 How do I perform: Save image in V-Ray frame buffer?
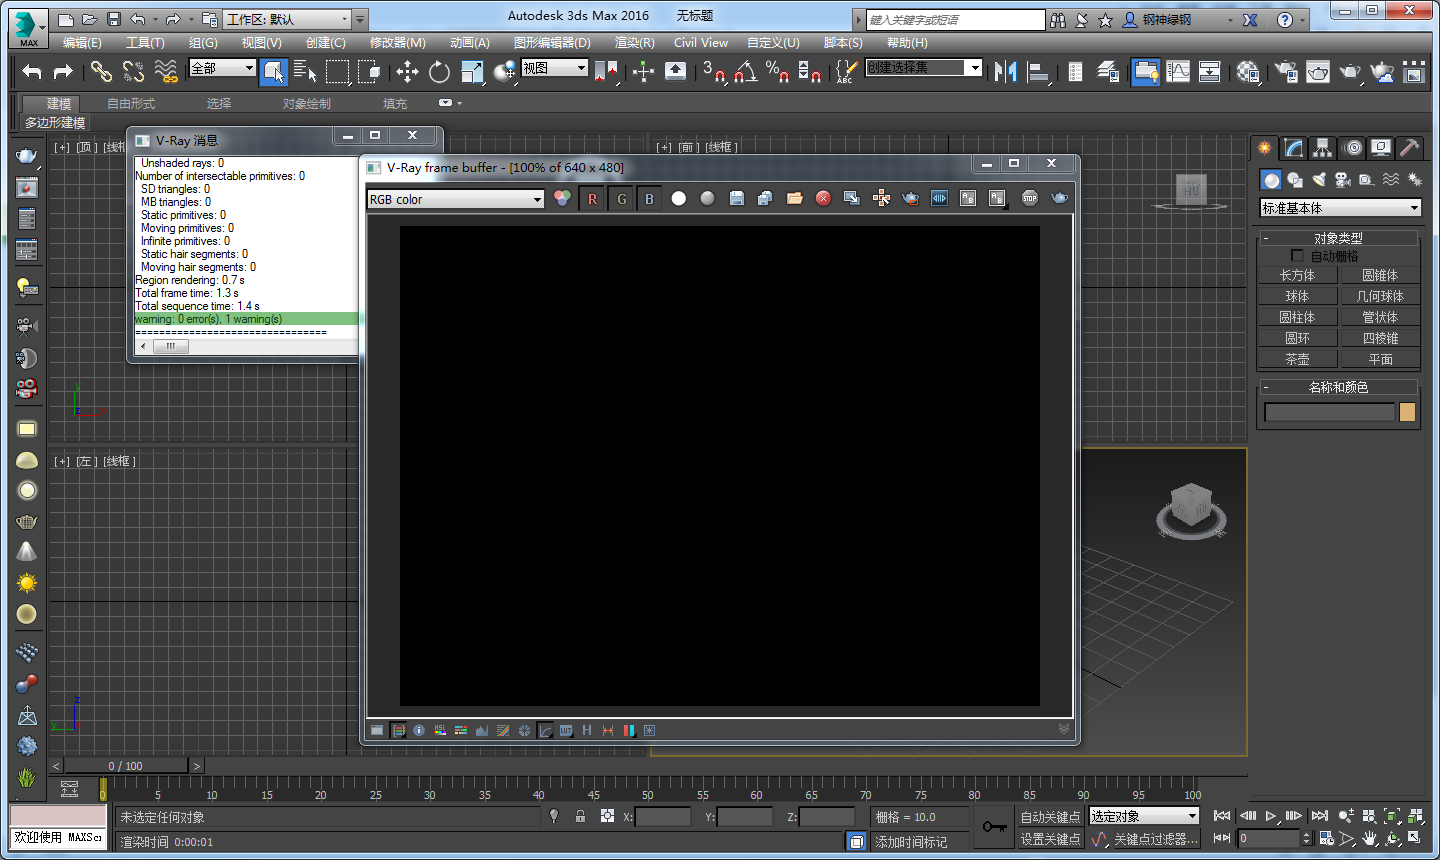(x=737, y=199)
